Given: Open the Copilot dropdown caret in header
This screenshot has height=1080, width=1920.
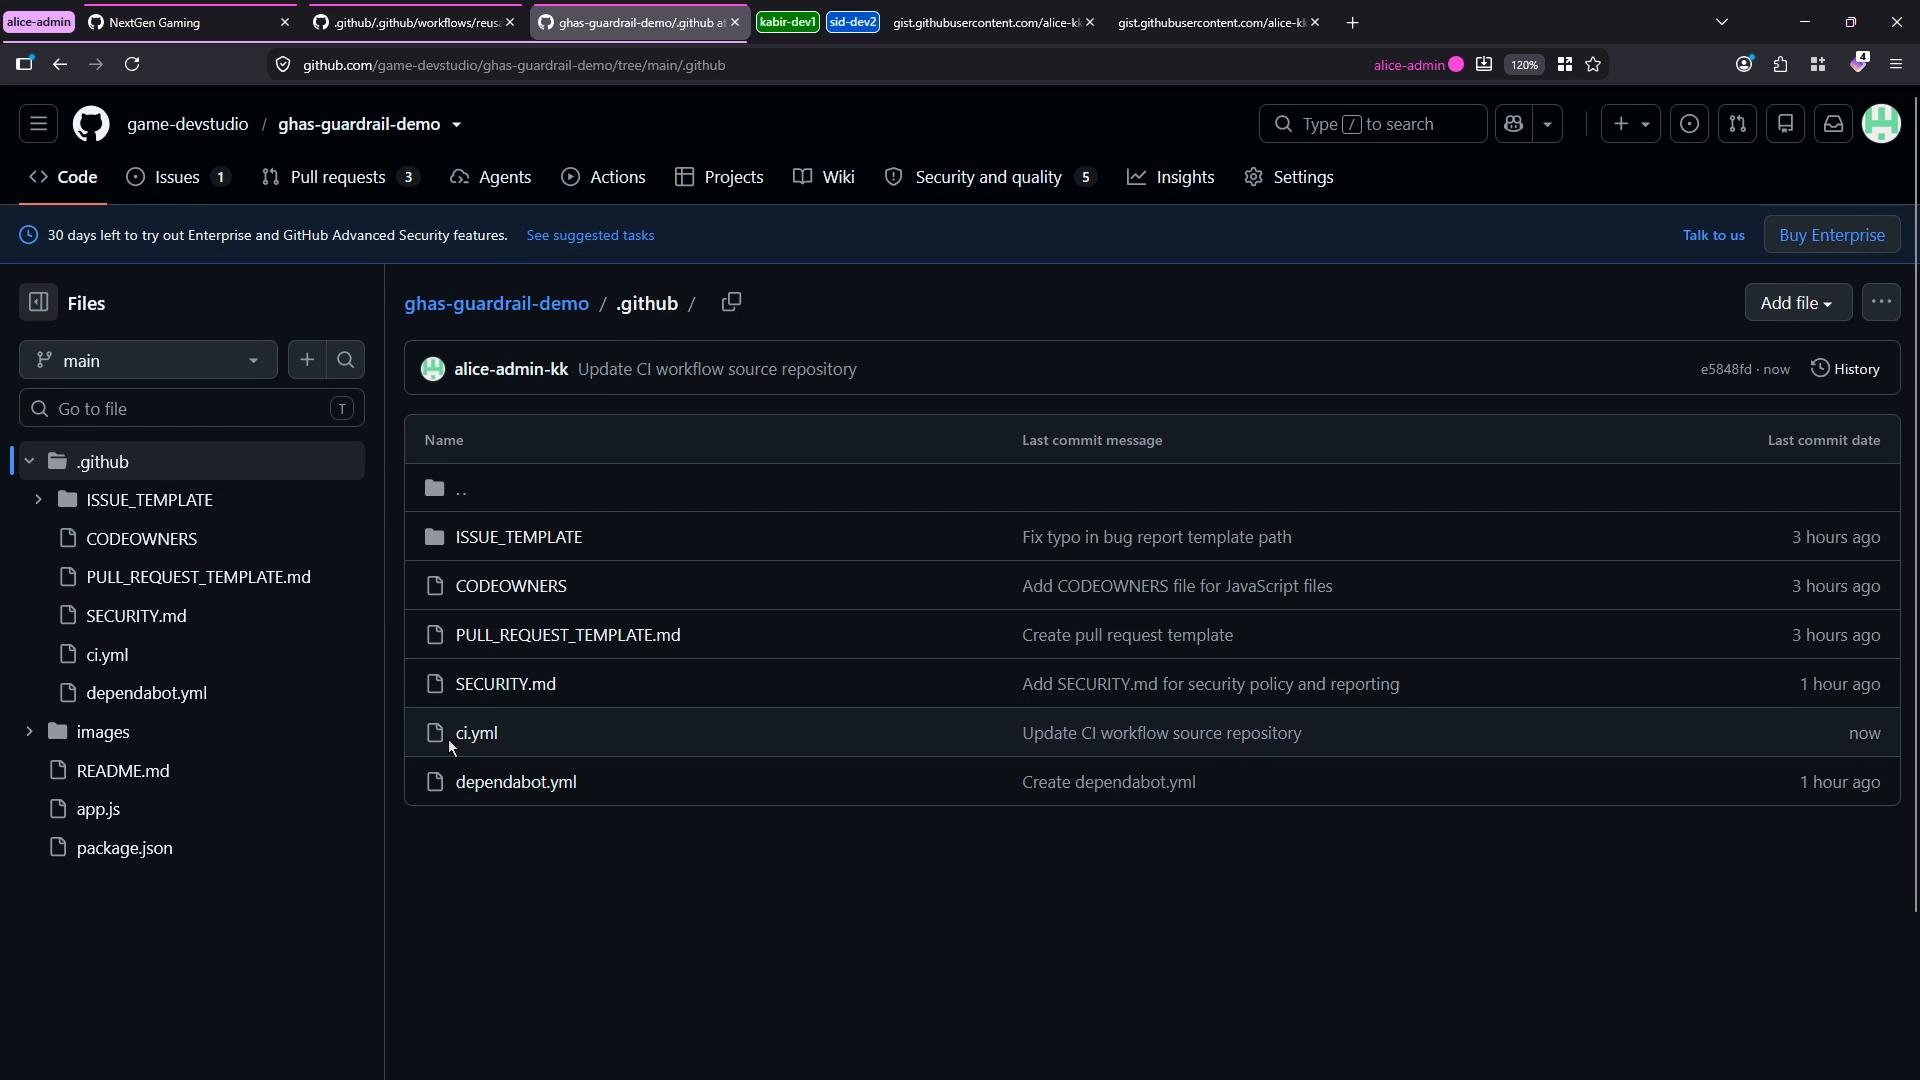Looking at the screenshot, I should pyautogui.click(x=1547, y=124).
